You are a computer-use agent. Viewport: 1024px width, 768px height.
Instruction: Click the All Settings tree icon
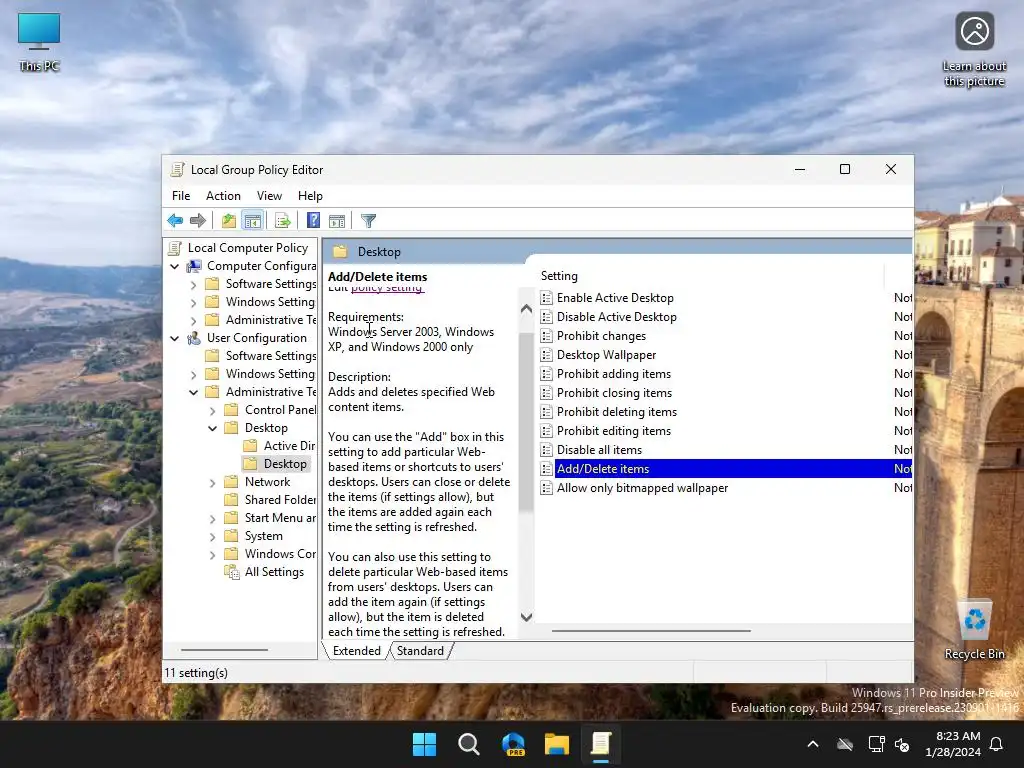point(232,572)
